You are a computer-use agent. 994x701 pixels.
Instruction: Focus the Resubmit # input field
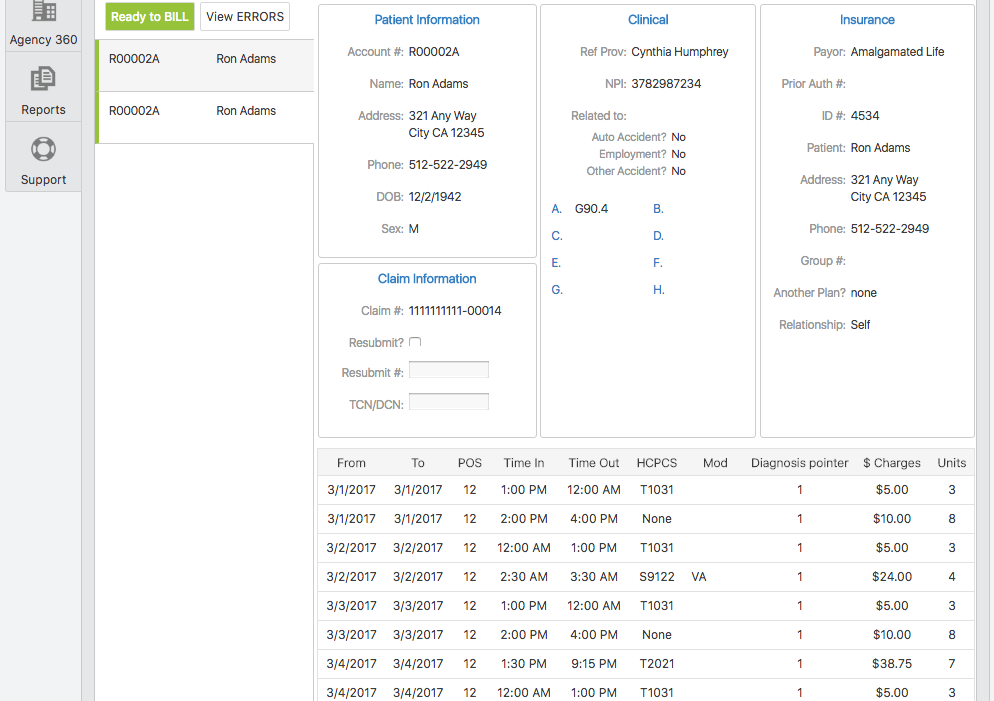(449, 370)
